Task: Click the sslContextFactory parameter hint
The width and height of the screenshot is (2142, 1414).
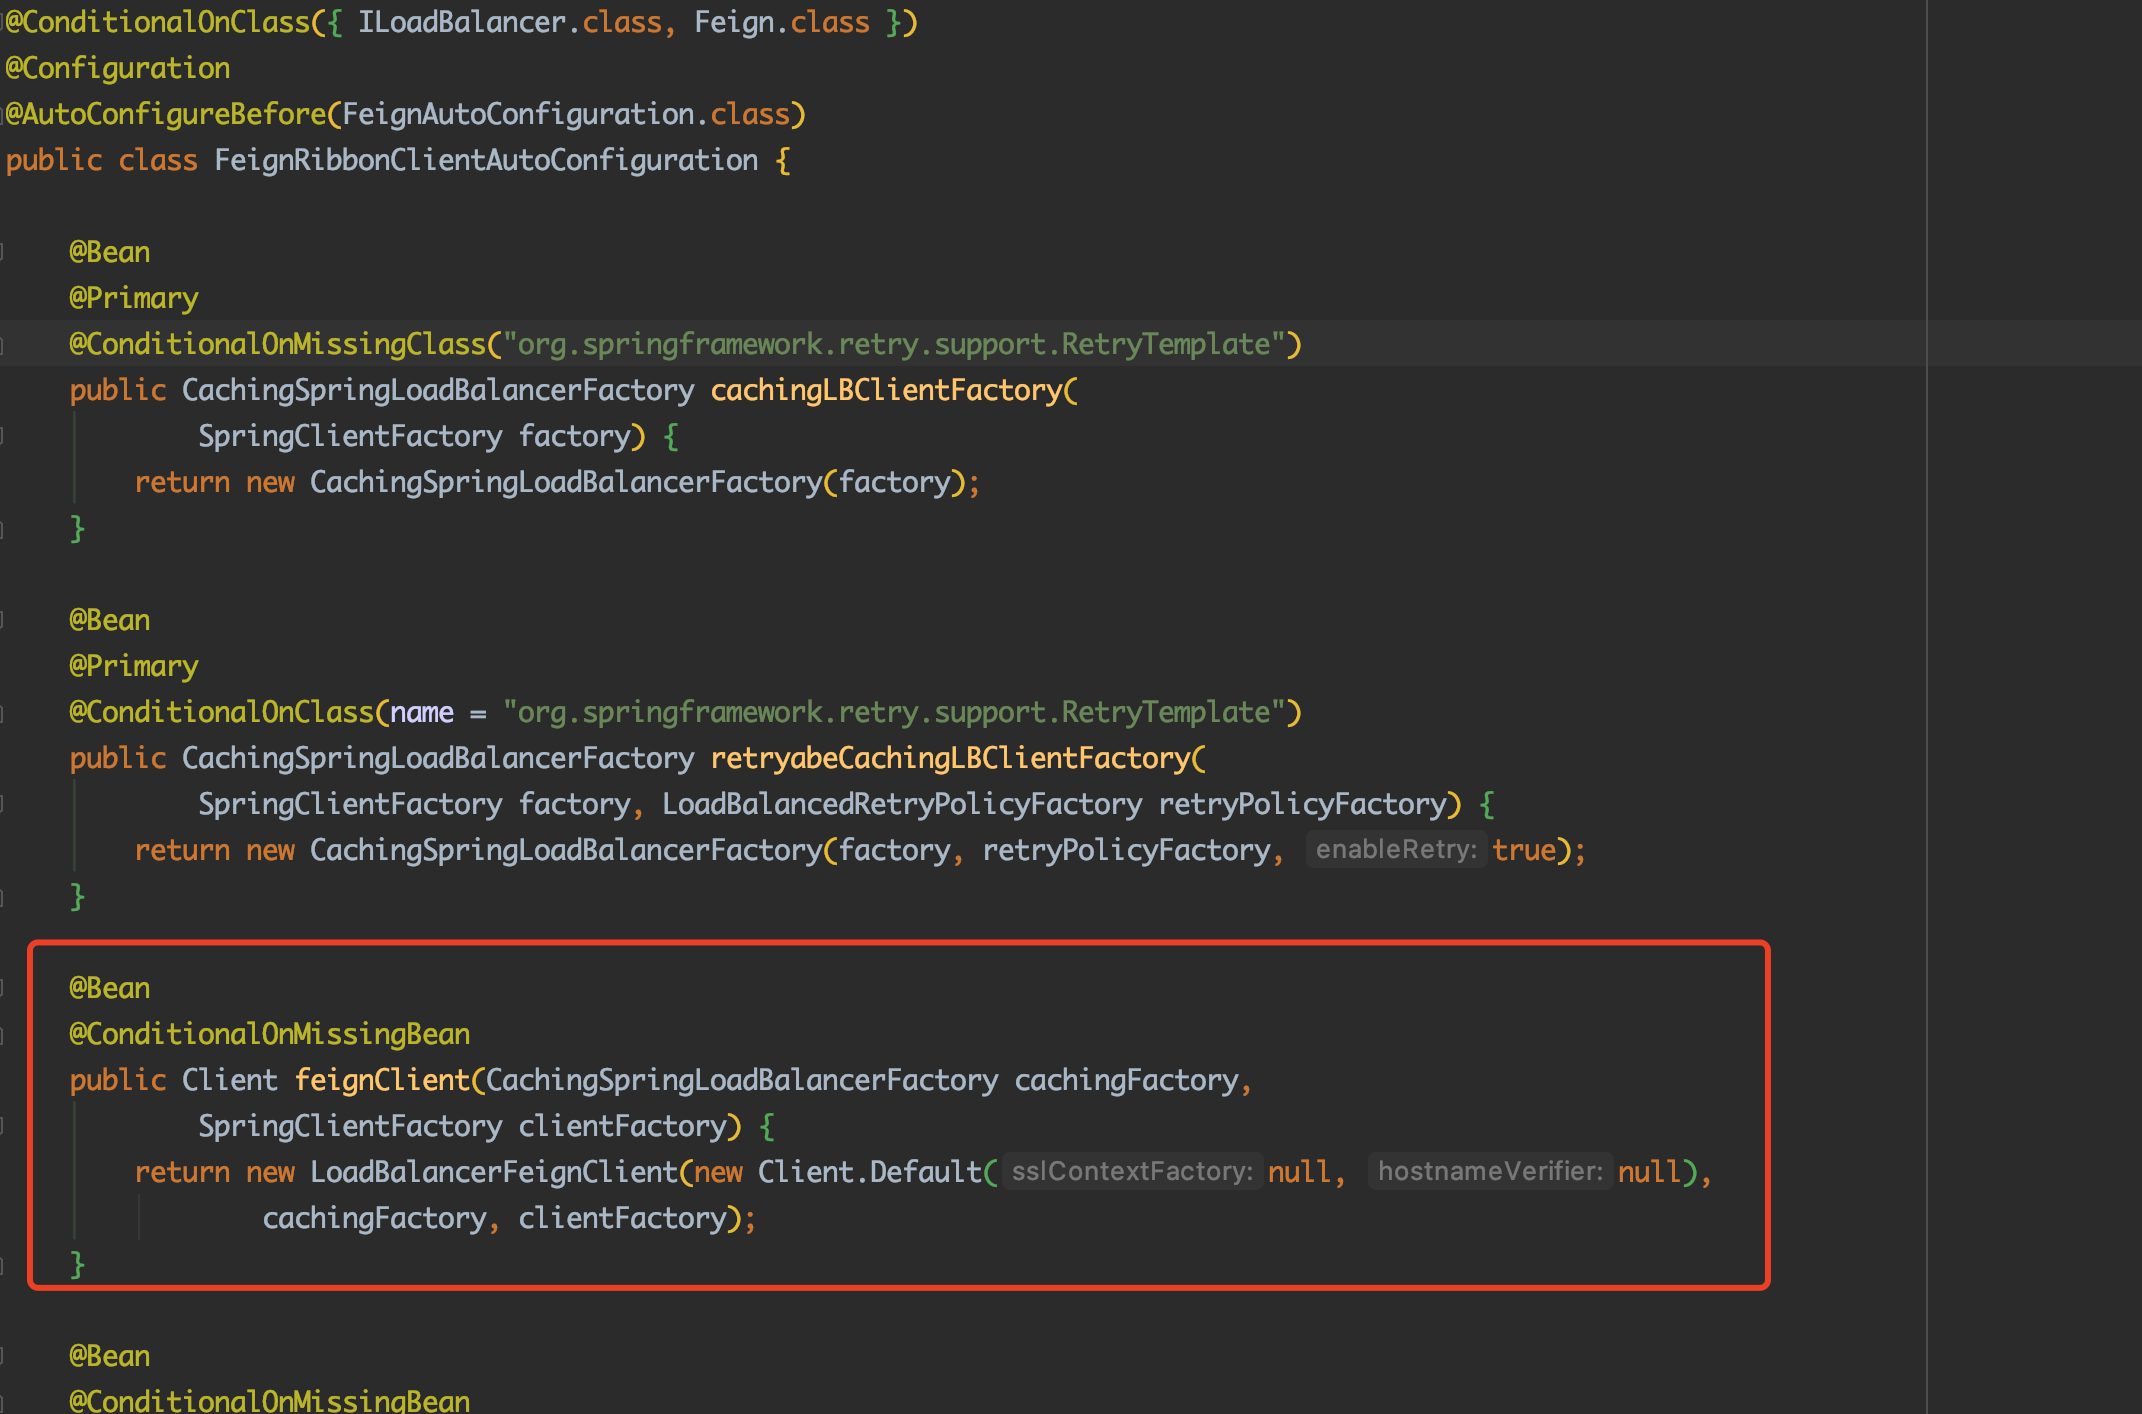Action: coord(1131,1172)
